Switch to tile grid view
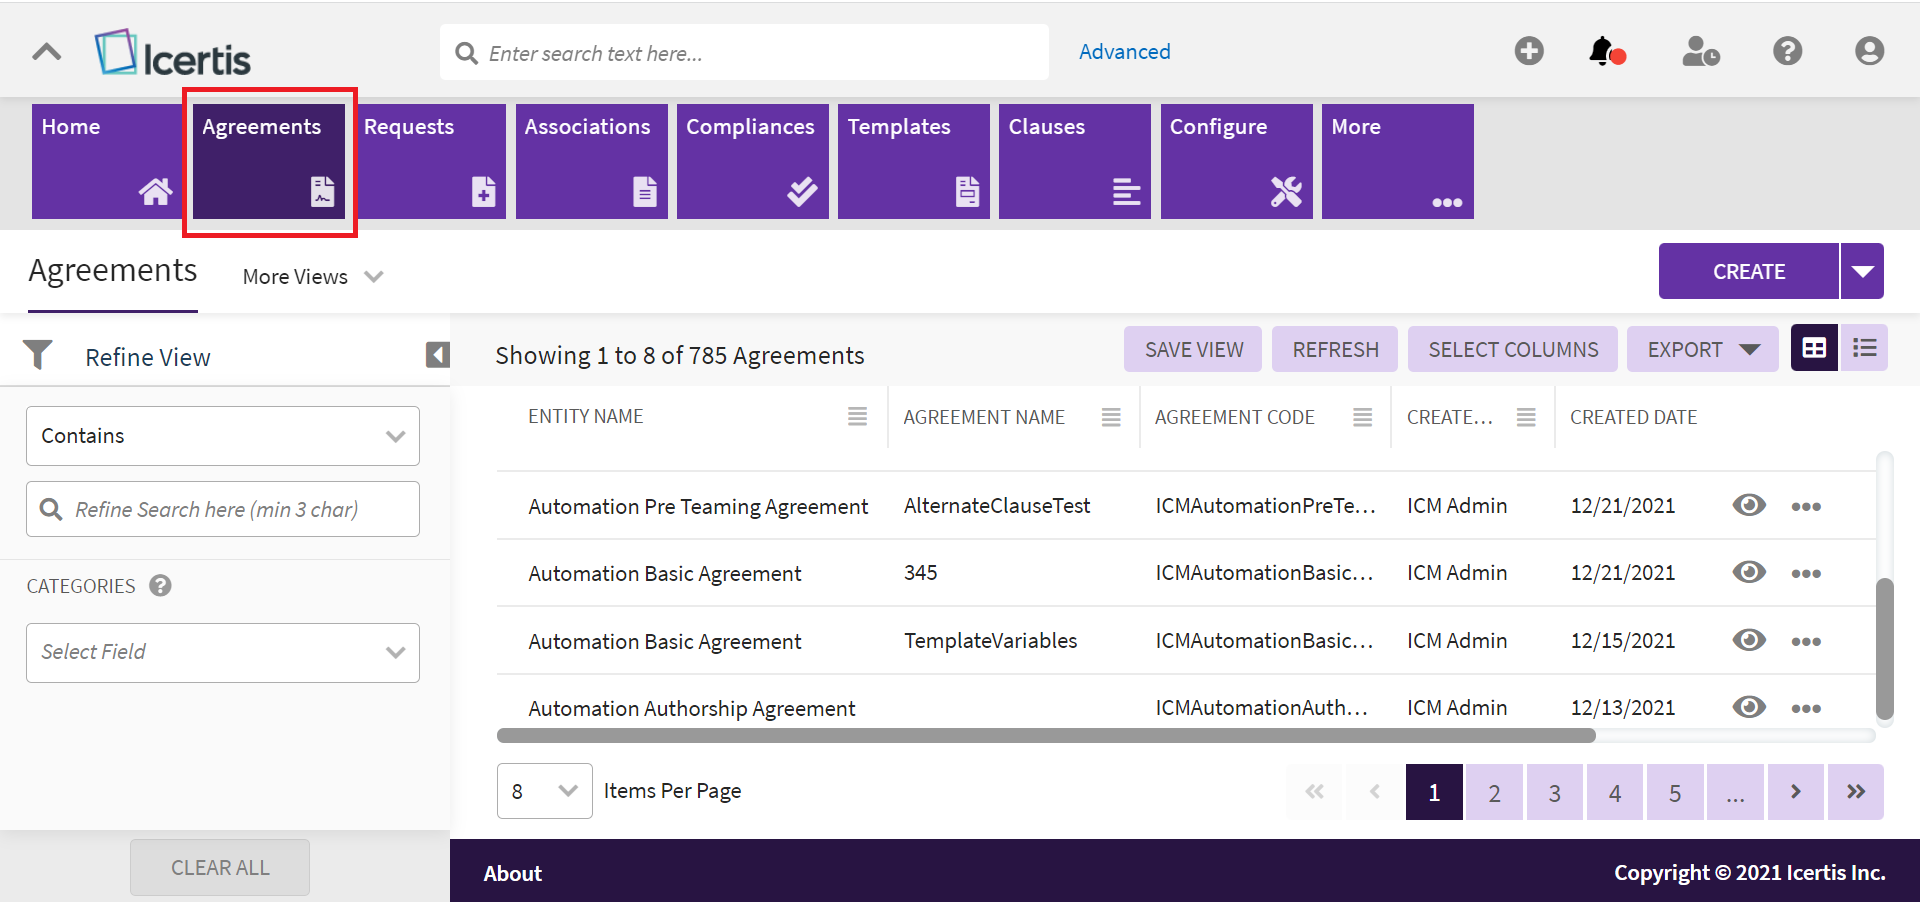 tap(1814, 348)
